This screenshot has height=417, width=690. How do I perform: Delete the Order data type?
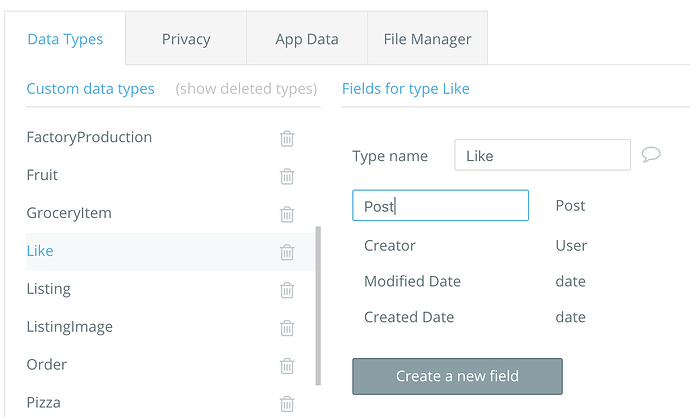click(287, 366)
